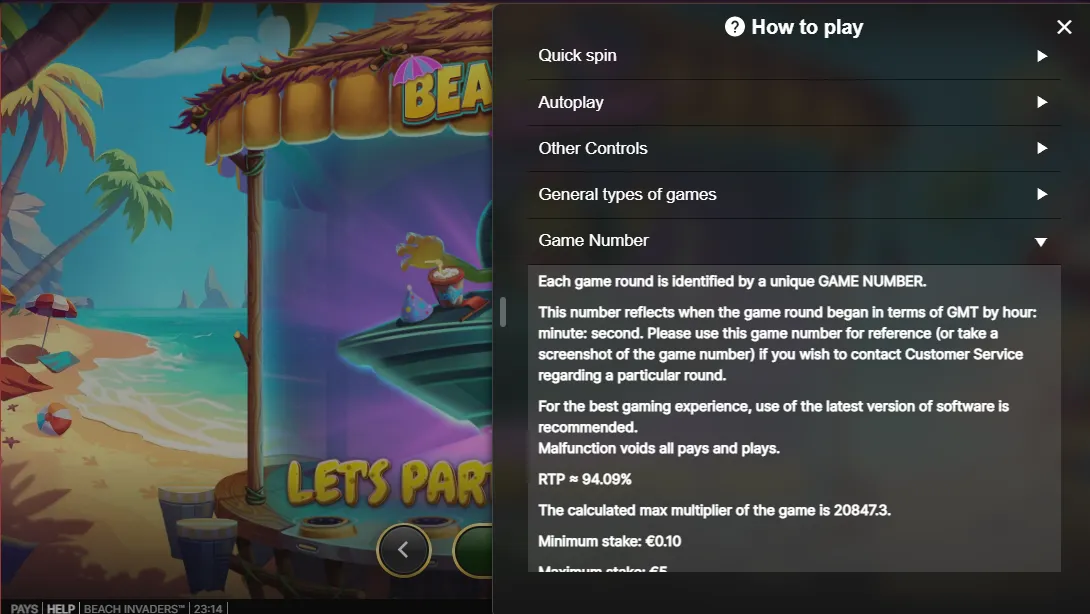The width and height of the screenshot is (1090, 614).
Task: Close the How to play panel
Action: pyautogui.click(x=1064, y=27)
